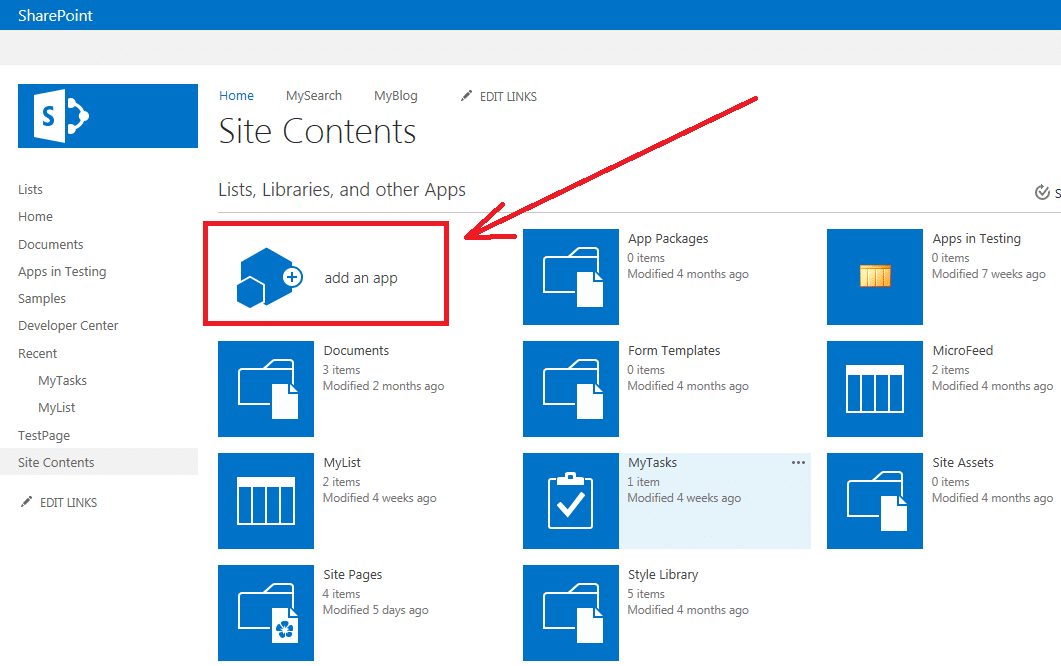Open the Documents library tile icon
The height and width of the screenshot is (666, 1061).
click(266, 388)
